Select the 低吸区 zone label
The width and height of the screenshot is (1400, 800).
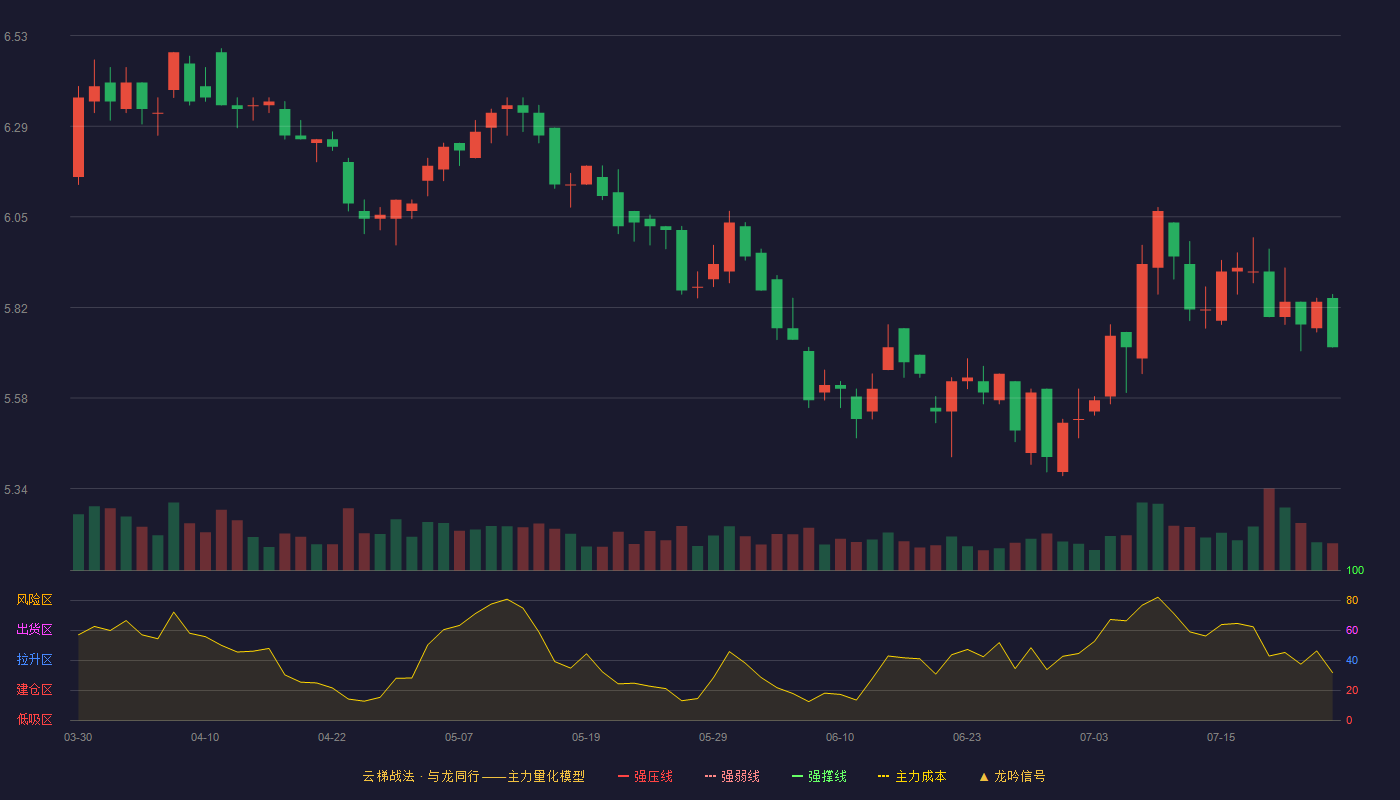coord(34,719)
